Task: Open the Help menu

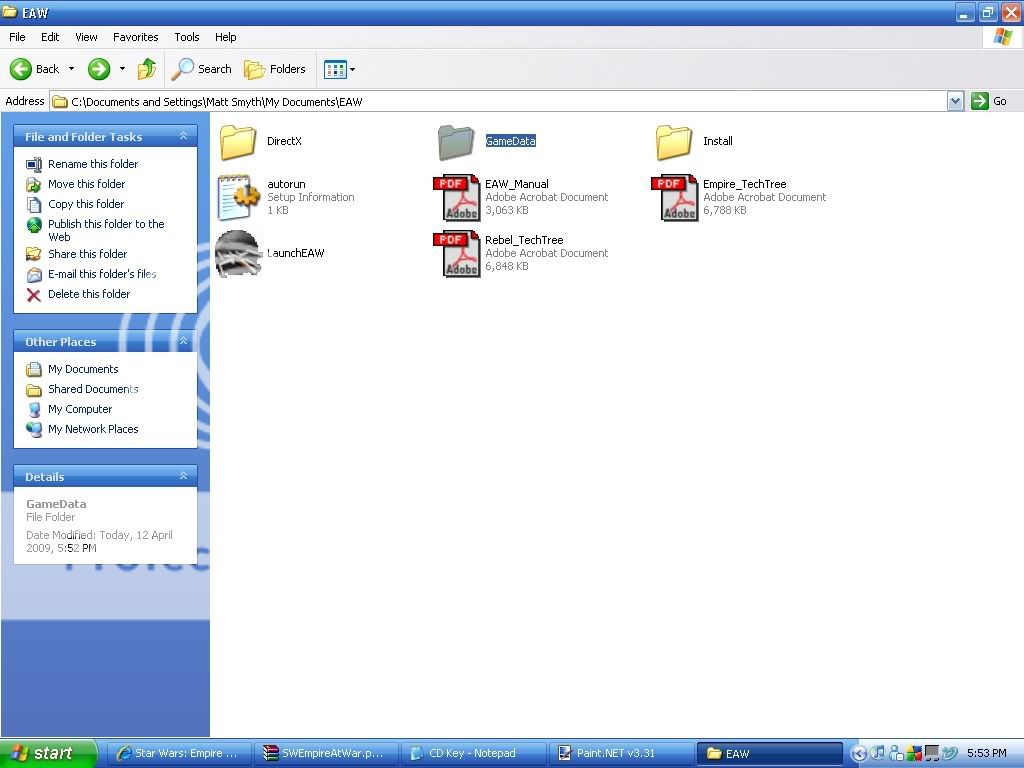Action: 226,37
